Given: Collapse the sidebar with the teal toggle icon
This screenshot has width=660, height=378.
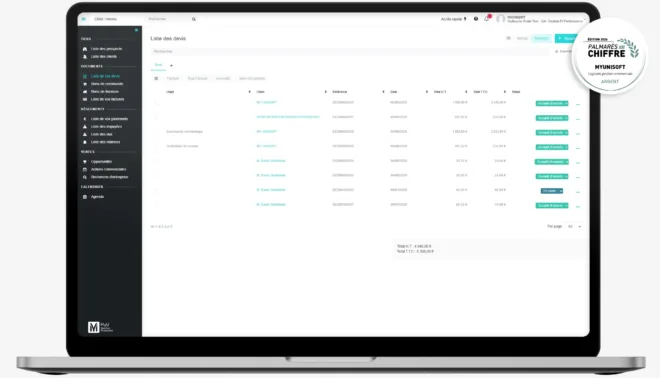Looking at the screenshot, I should (136, 30).
